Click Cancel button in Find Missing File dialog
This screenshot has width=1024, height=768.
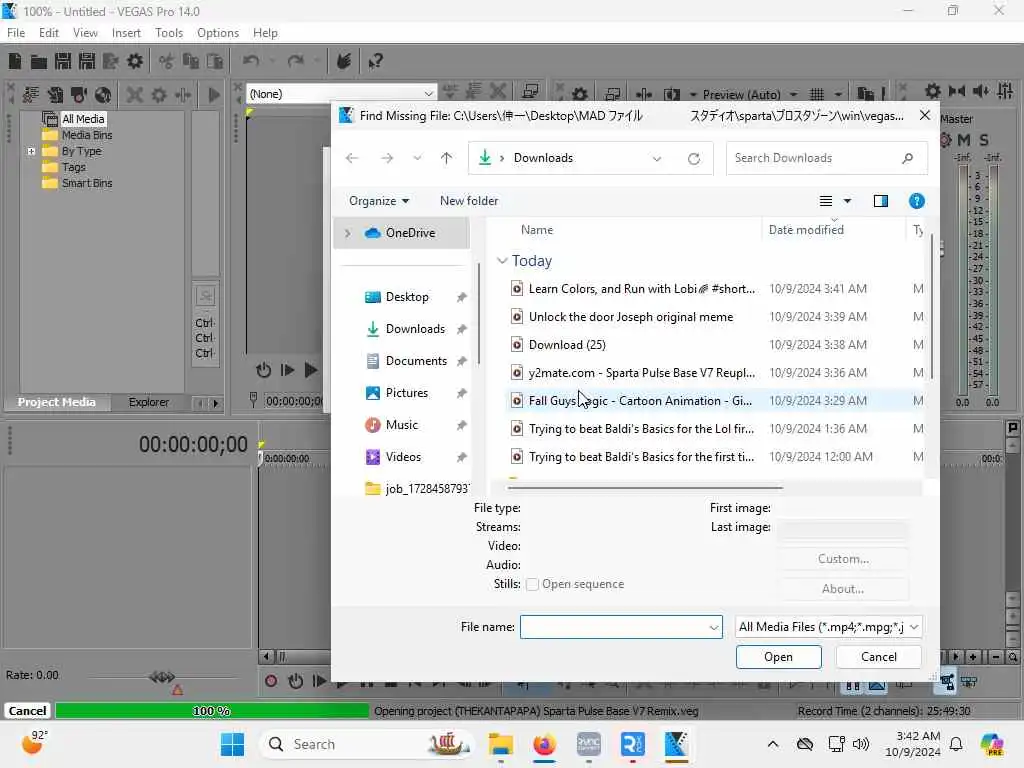pyautogui.click(x=878, y=657)
